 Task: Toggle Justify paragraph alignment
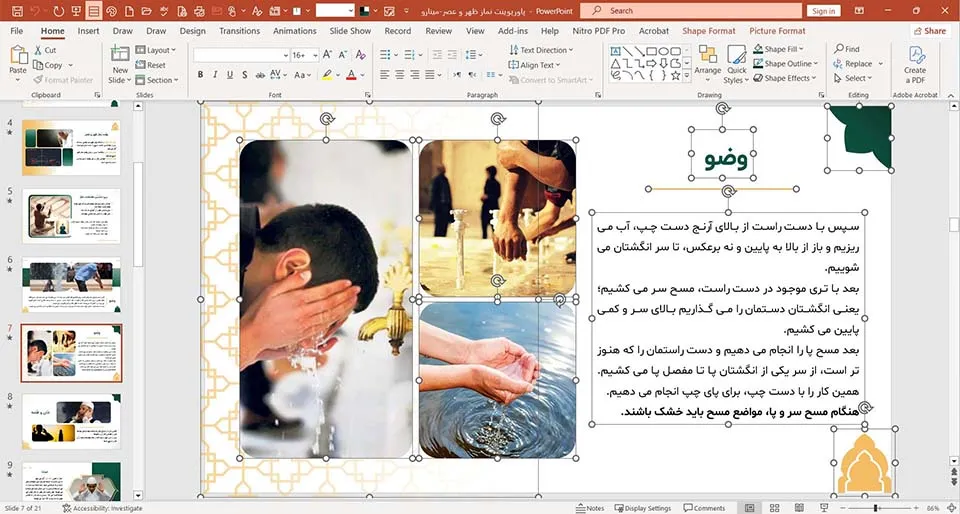430,75
